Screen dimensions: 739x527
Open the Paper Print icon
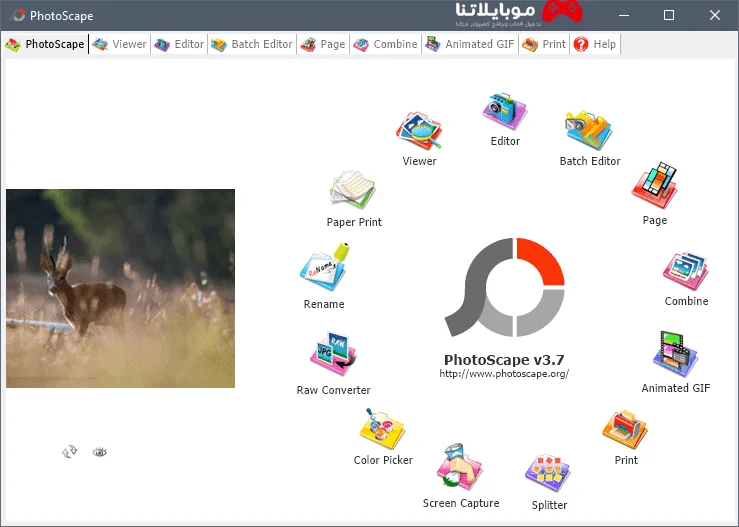tap(353, 190)
